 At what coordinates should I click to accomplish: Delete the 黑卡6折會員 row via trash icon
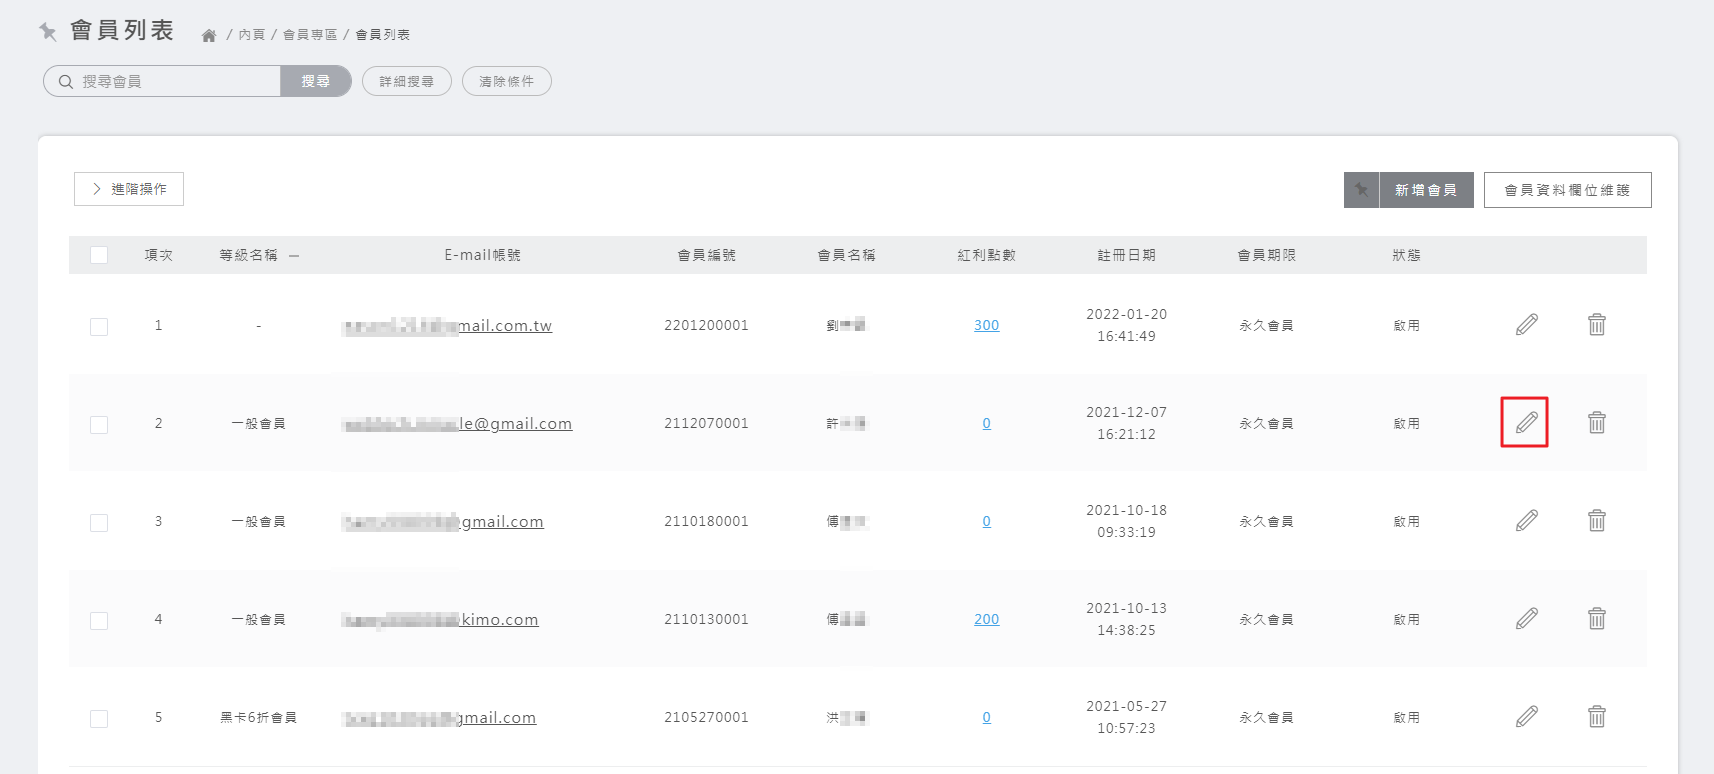pos(1597,716)
